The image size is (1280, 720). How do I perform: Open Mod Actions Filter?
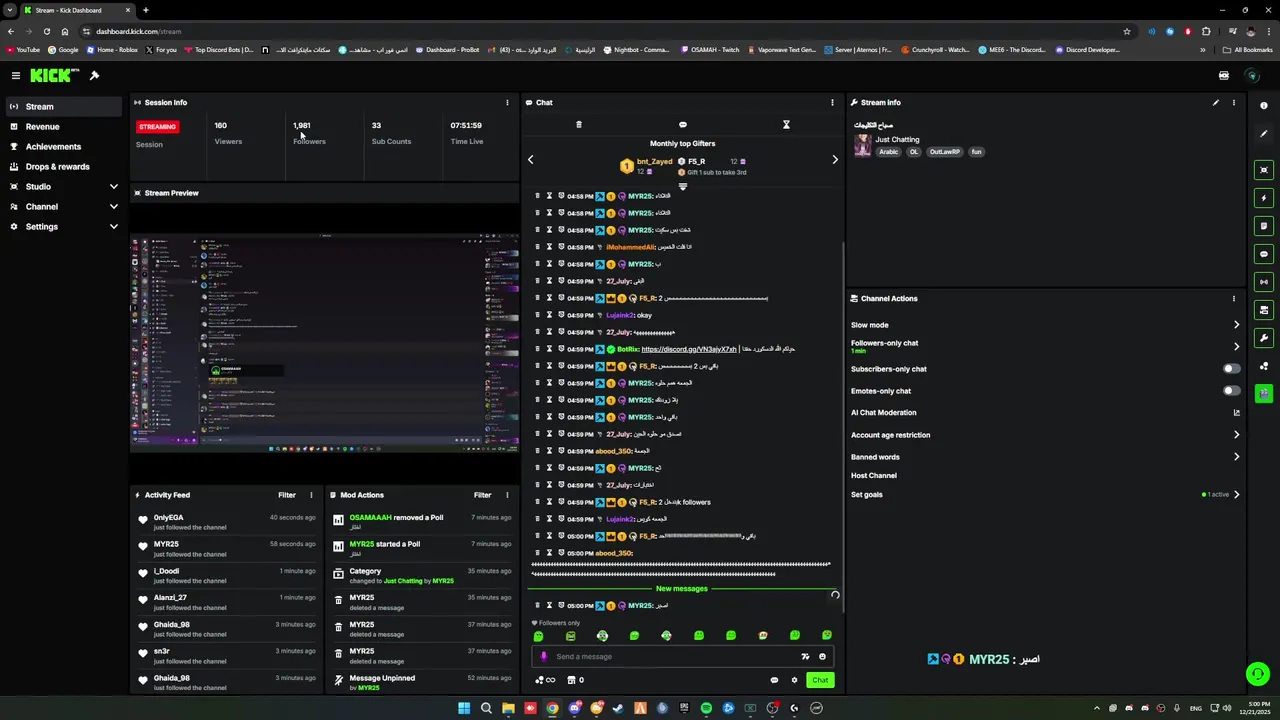[482, 495]
